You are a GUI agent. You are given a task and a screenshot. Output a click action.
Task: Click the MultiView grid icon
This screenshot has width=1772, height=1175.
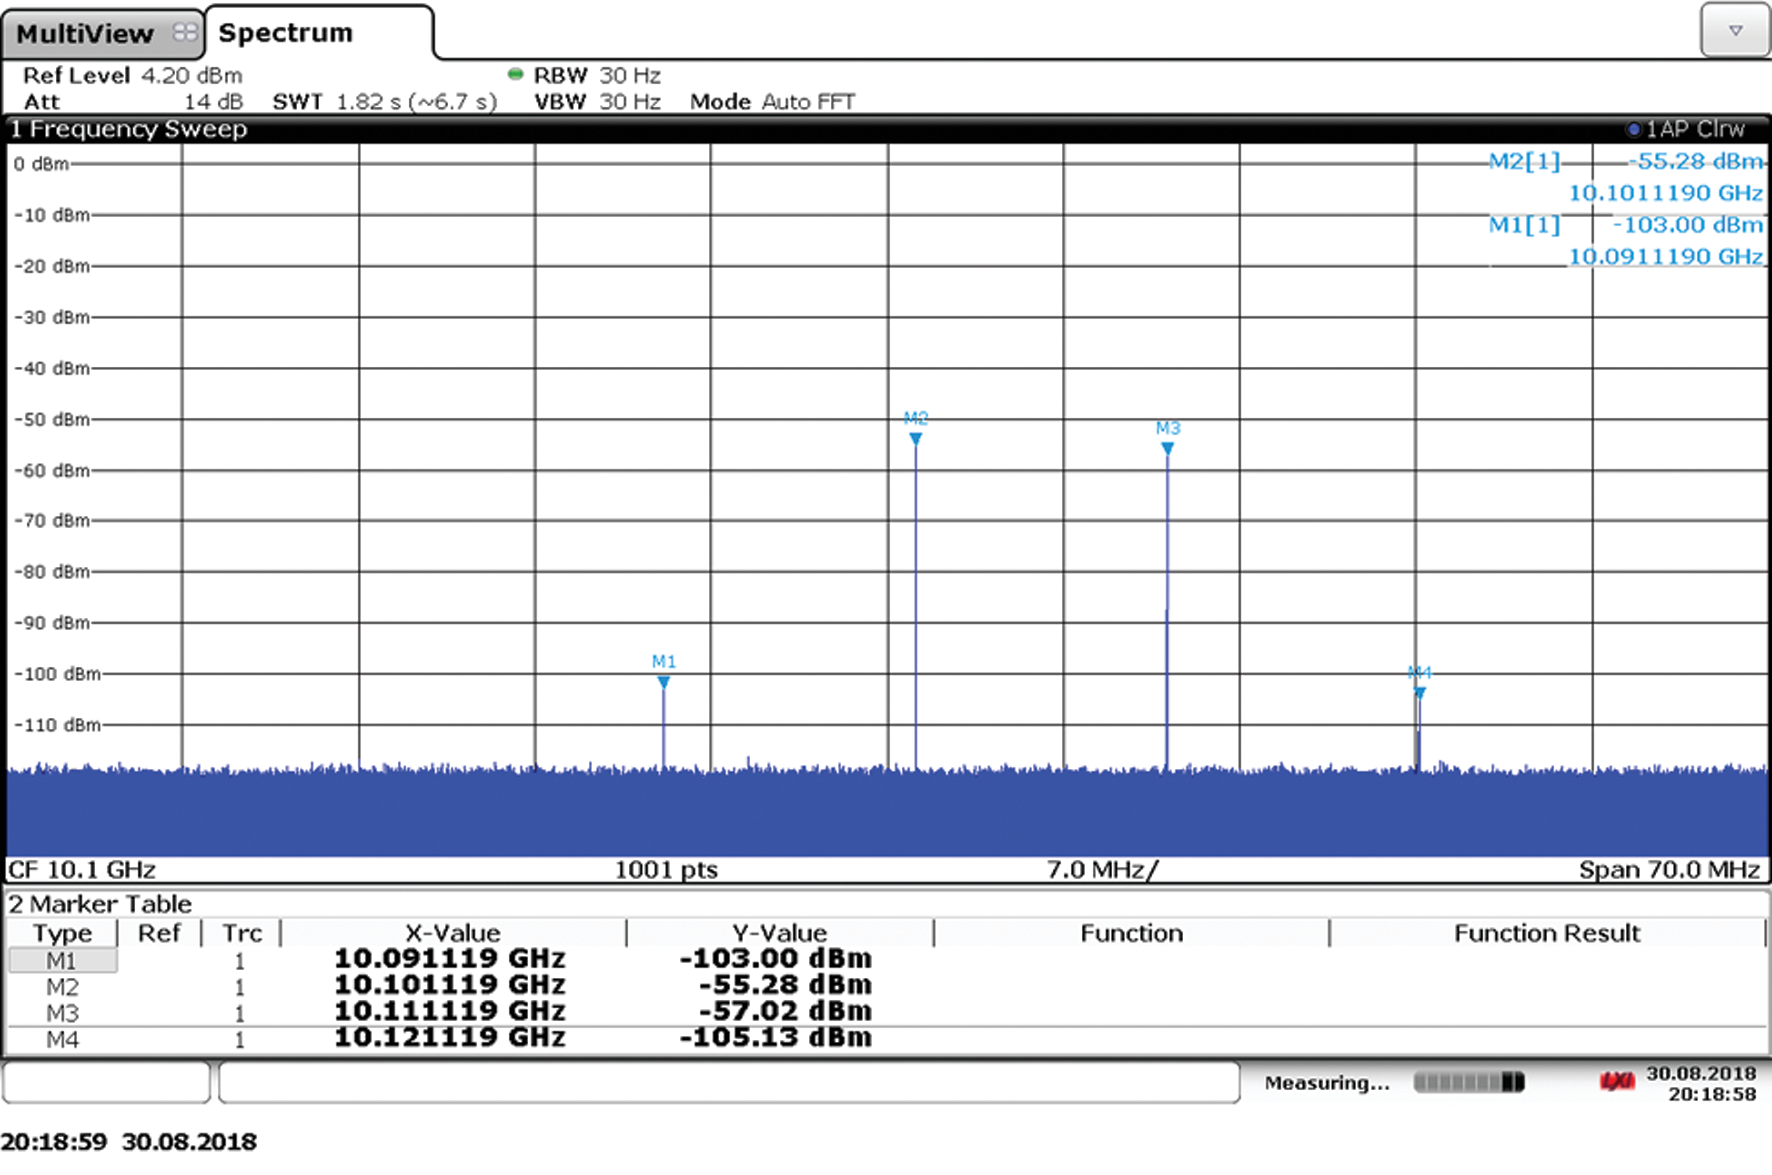(185, 33)
